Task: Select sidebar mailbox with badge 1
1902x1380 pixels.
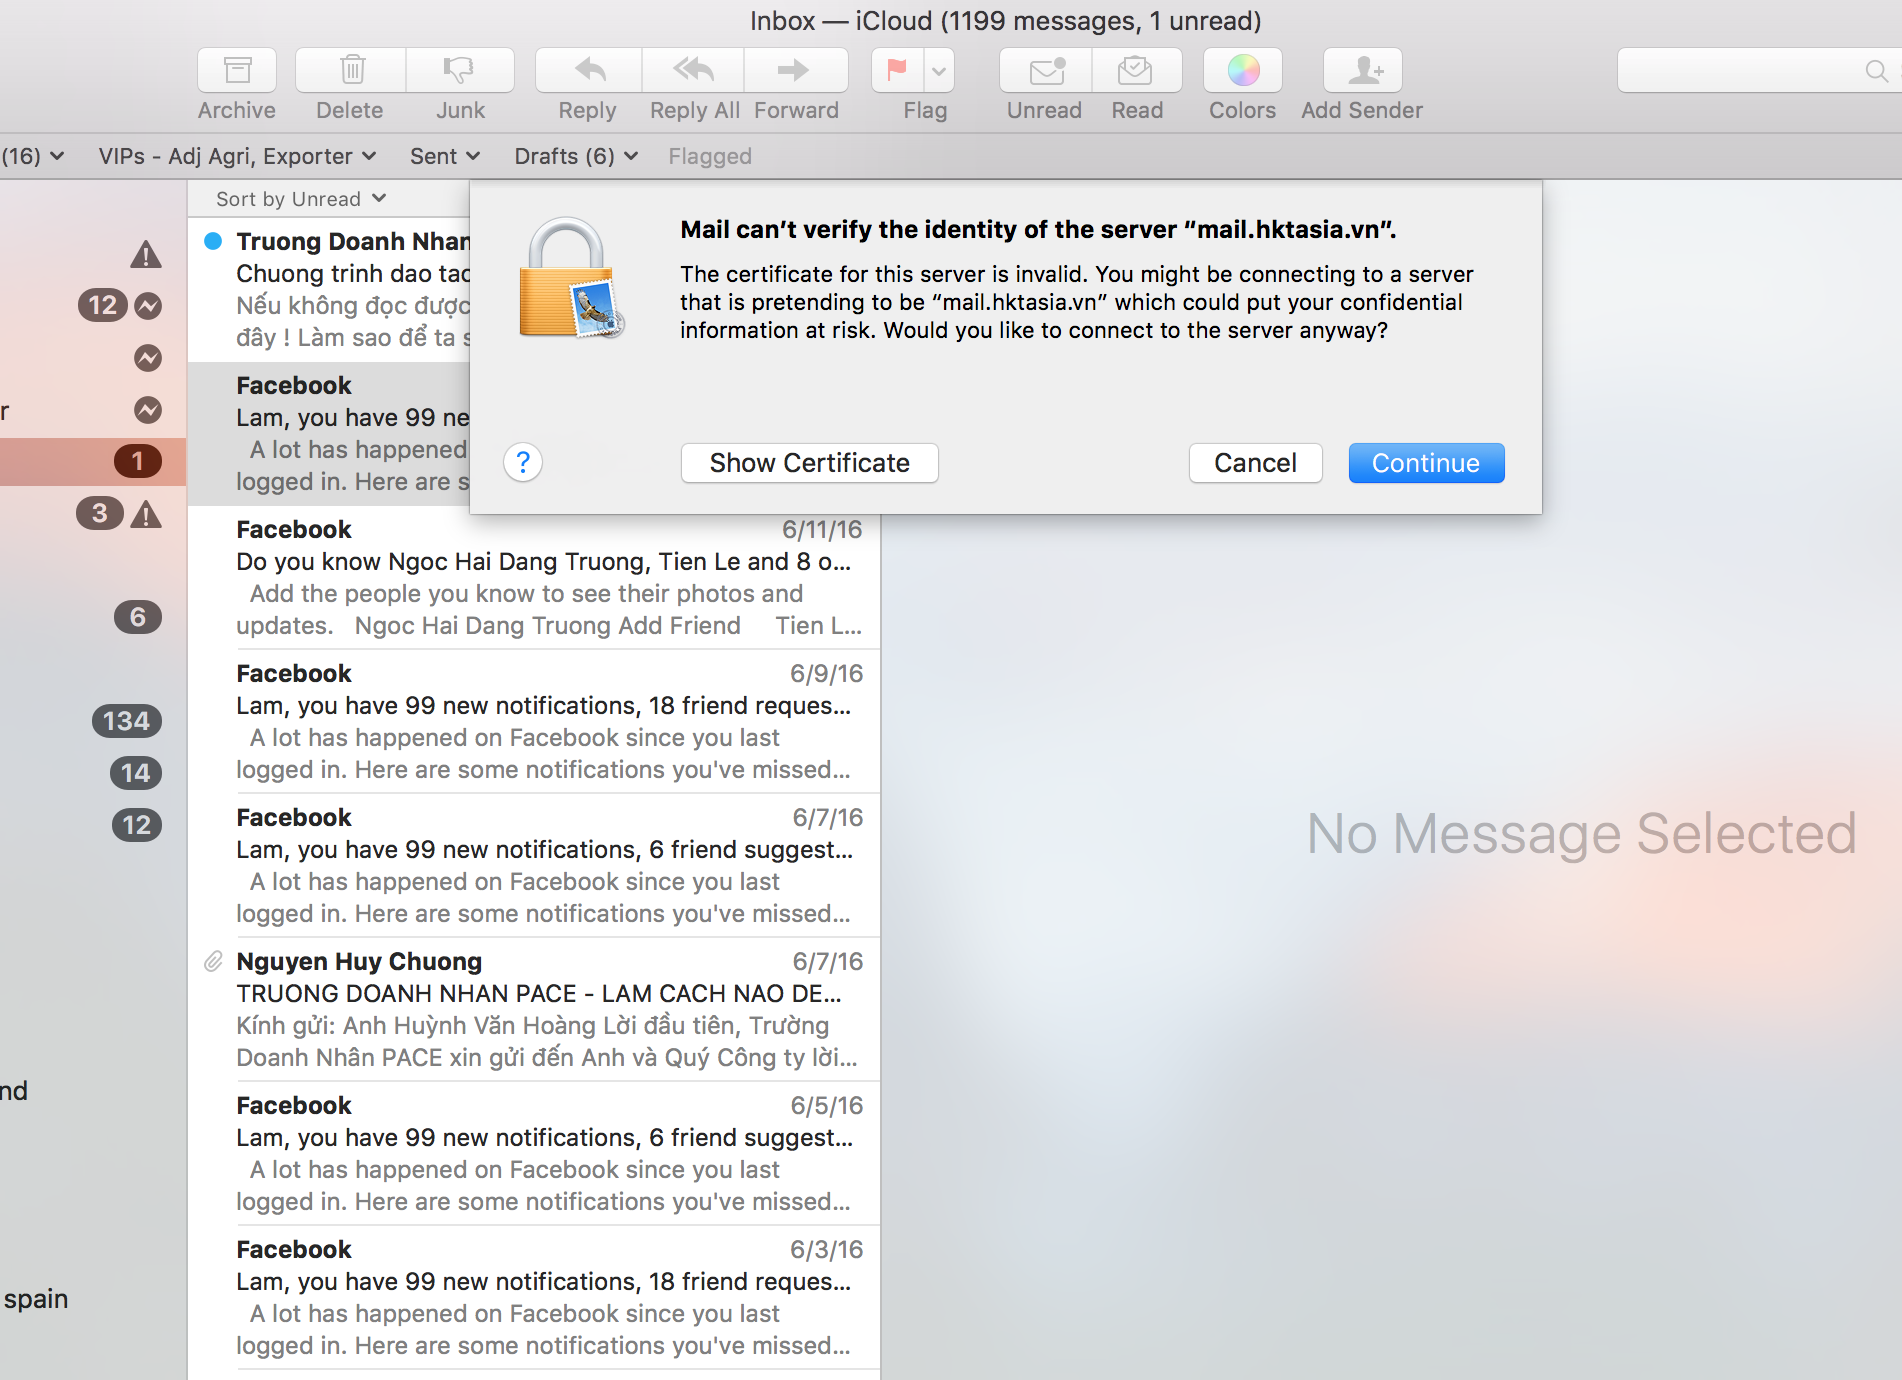Action: pyautogui.click(x=93, y=461)
